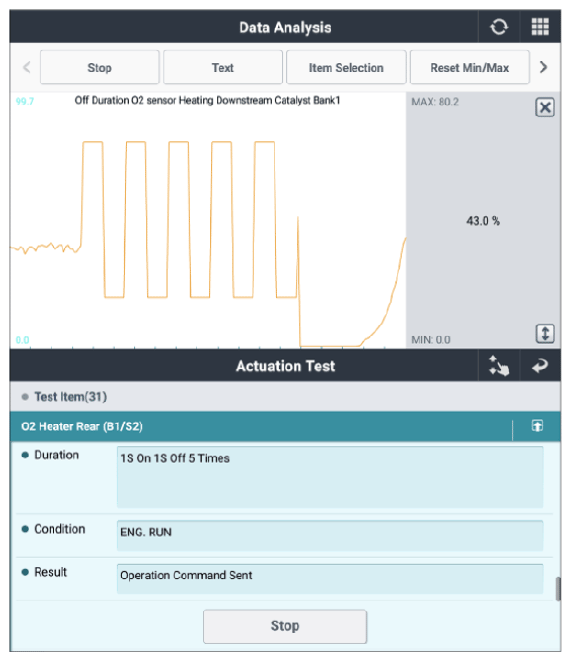Close the O2 sensor graph panel
571x661 pixels.
click(x=544, y=107)
